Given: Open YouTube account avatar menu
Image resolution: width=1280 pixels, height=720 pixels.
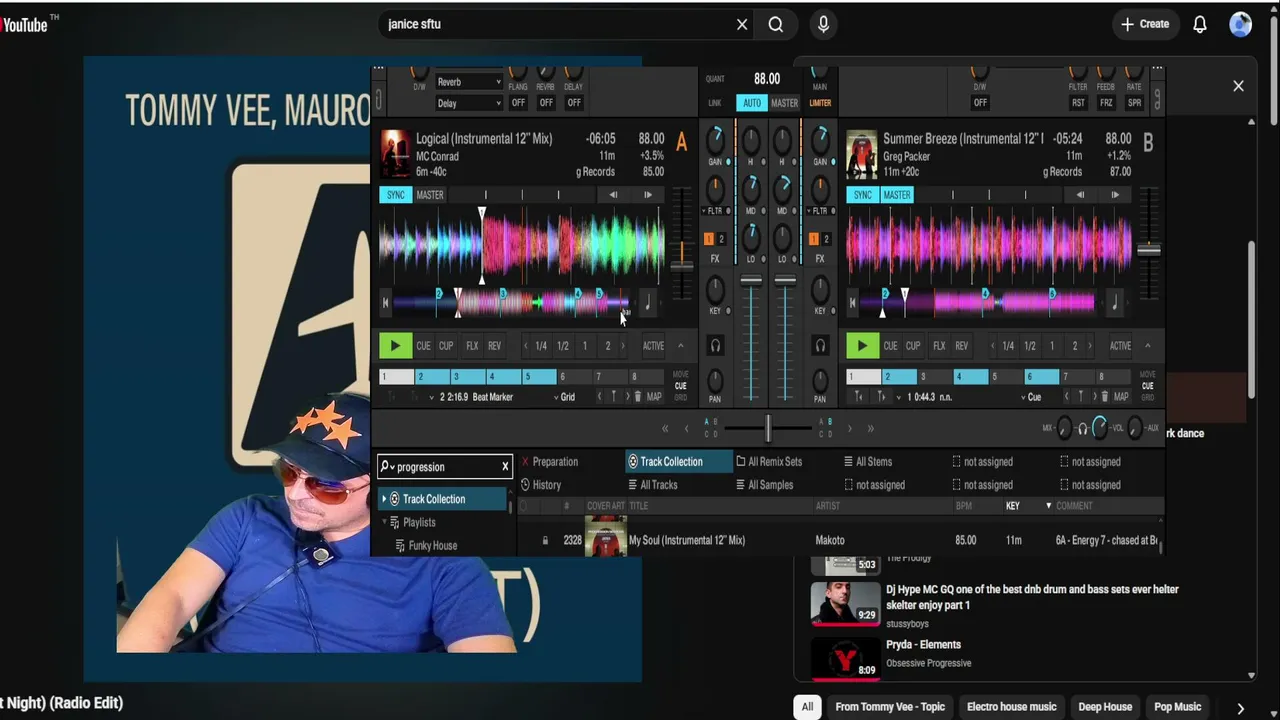Looking at the screenshot, I should tap(1241, 24).
